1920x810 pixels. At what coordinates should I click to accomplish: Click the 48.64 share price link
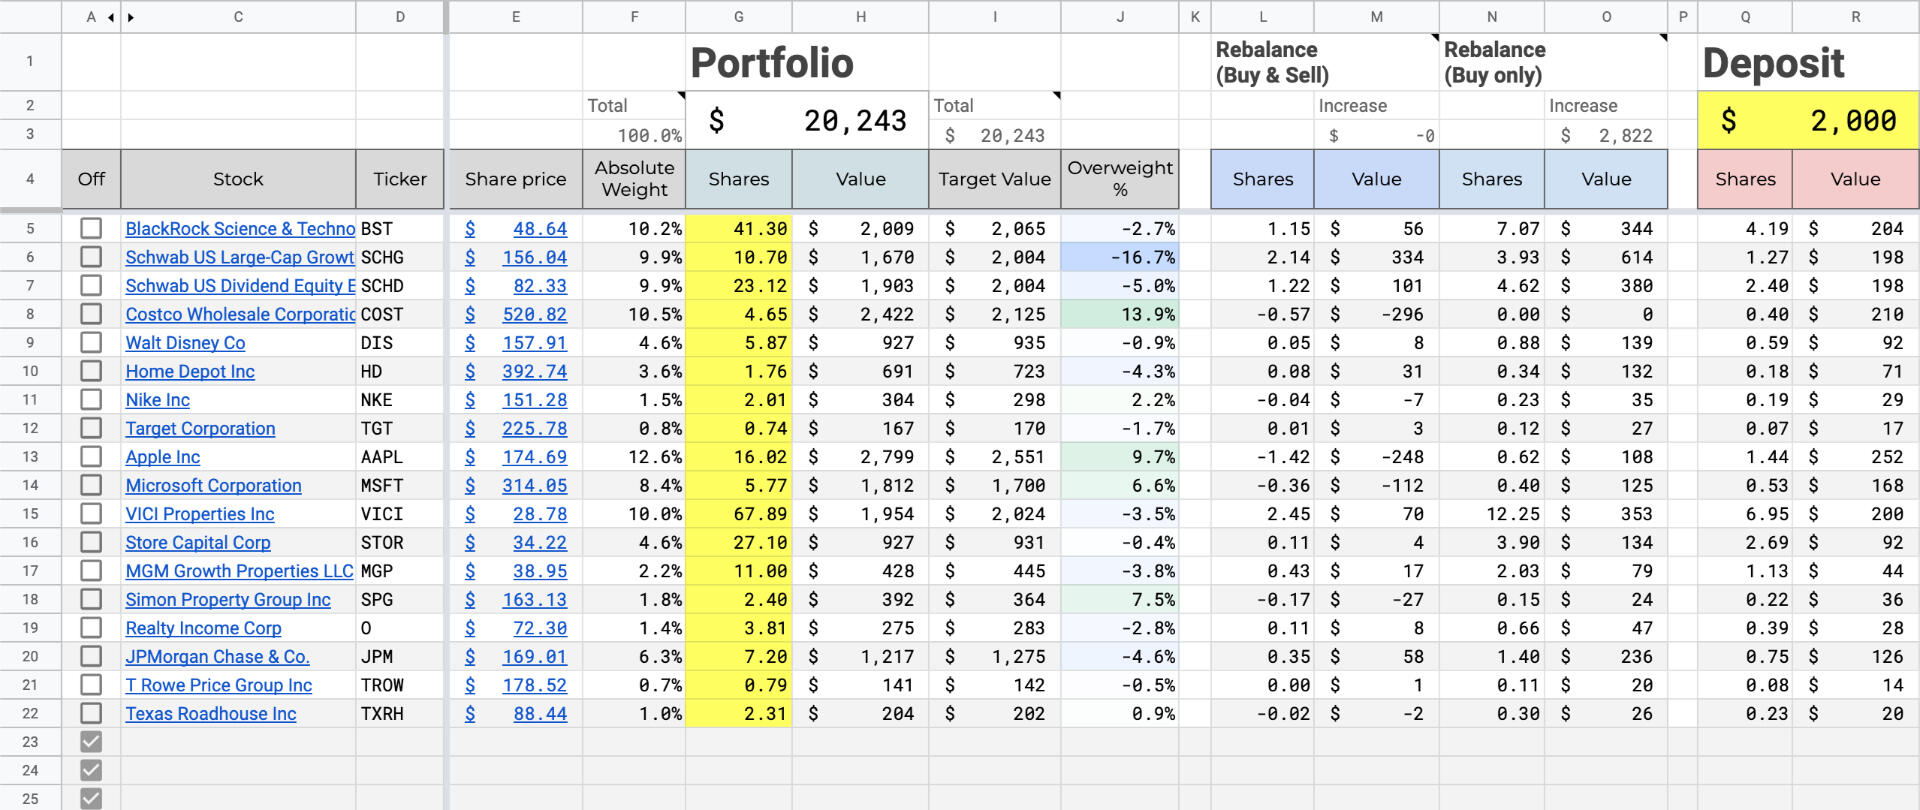540,229
